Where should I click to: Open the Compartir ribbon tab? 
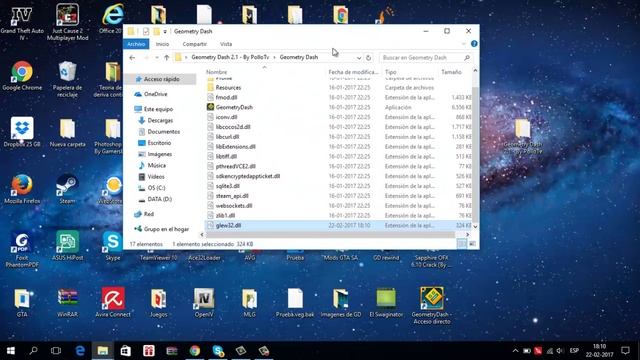point(194,44)
